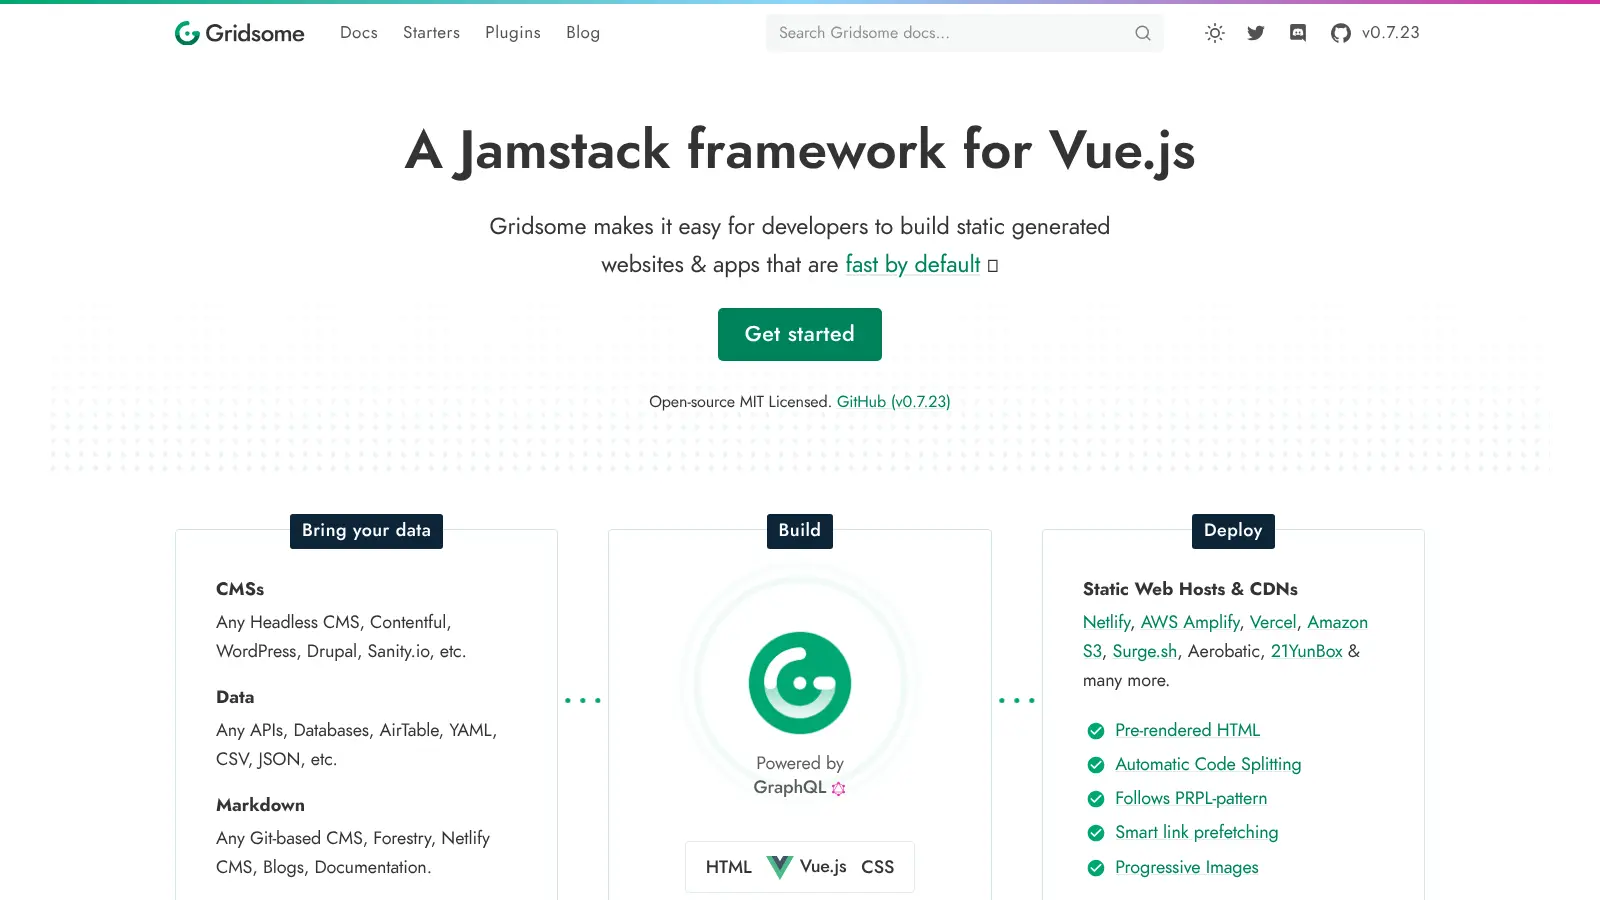The width and height of the screenshot is (1600, 900).
Task: Click checkmark icon beside Follows PRPL-pattern
Action: click(x=1096, y=799)
